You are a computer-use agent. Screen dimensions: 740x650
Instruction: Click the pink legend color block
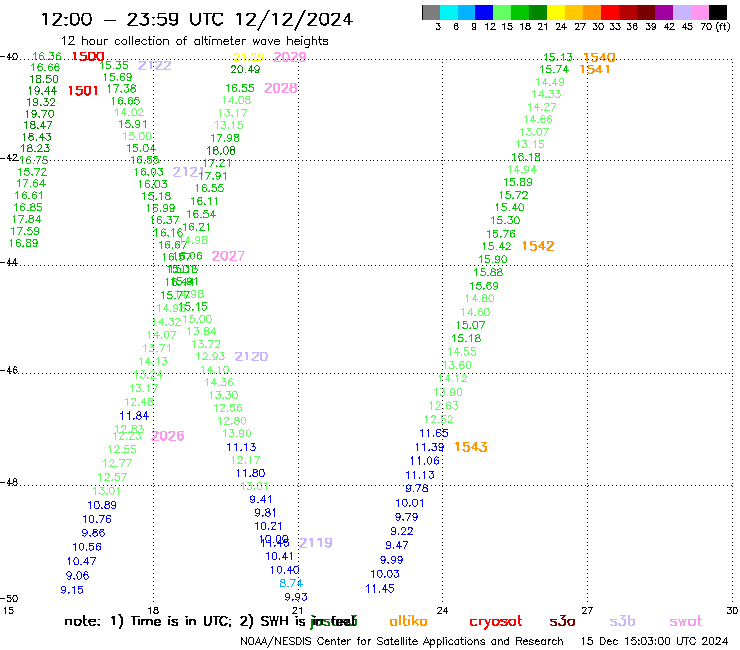coord(699,12)
